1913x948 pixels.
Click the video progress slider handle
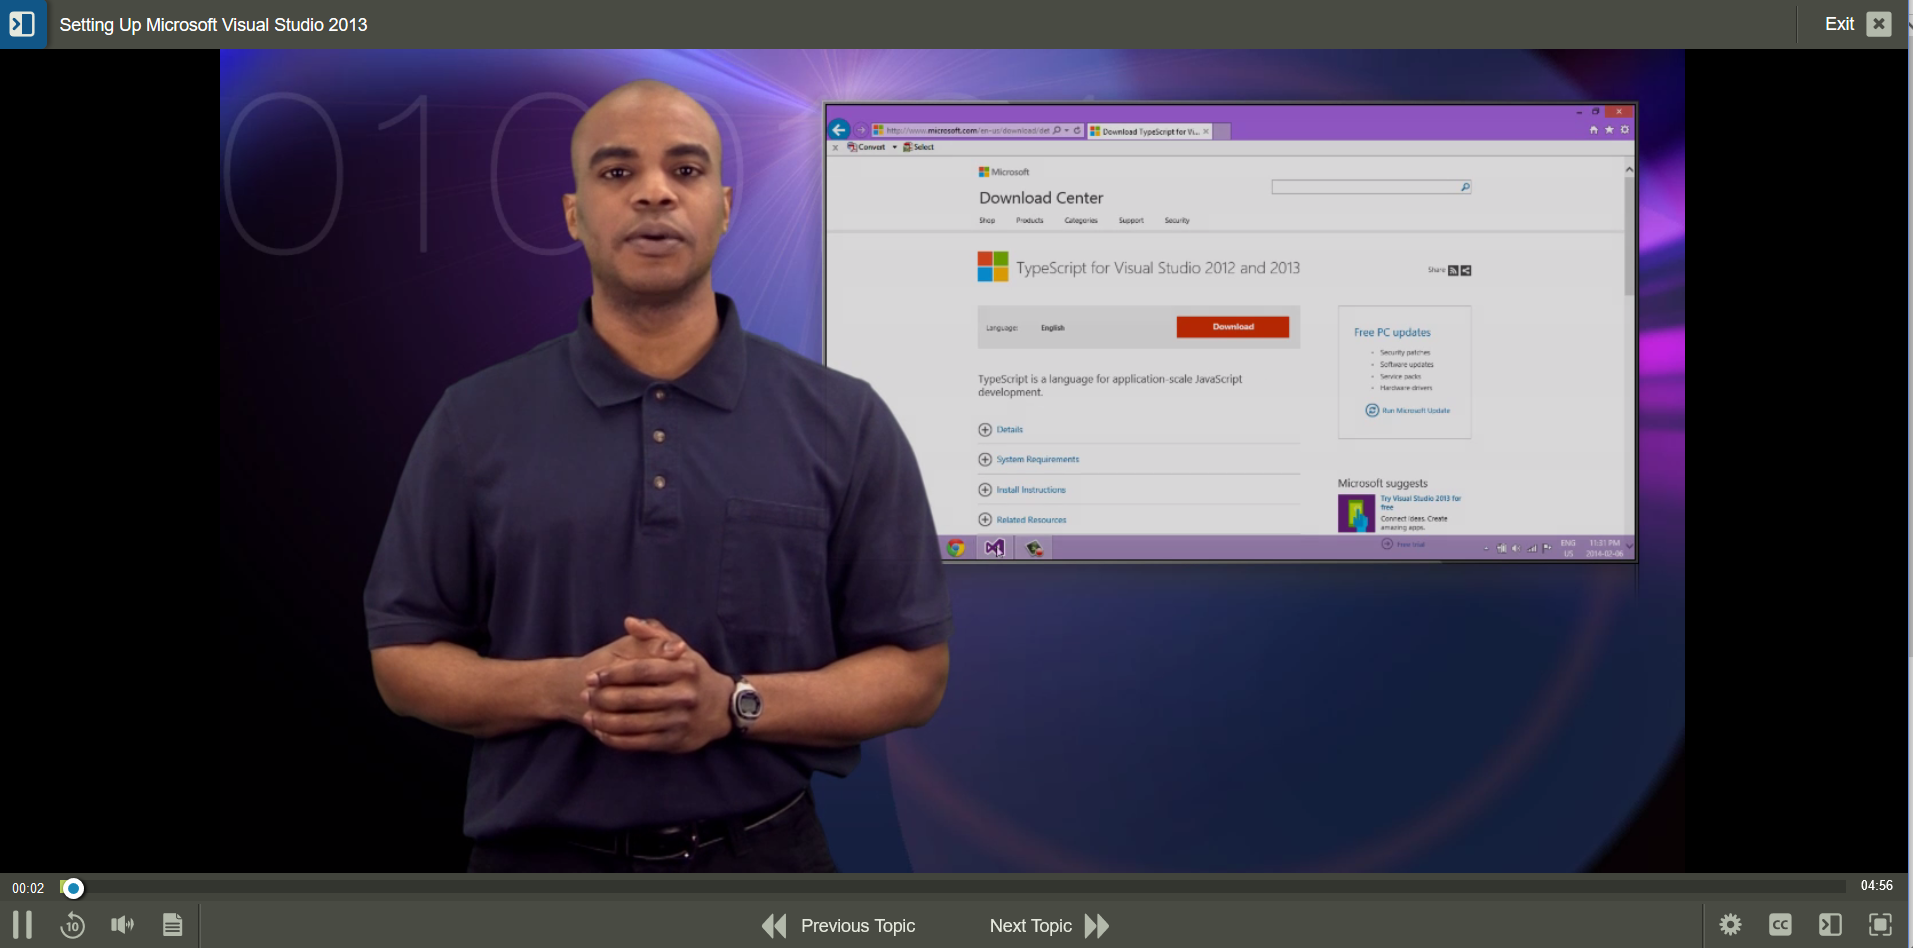(x=72, y=888)
